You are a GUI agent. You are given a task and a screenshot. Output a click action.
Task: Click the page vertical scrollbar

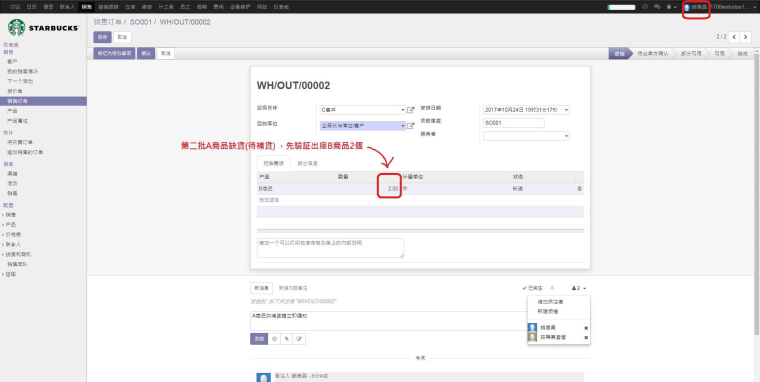coord(757,194)
